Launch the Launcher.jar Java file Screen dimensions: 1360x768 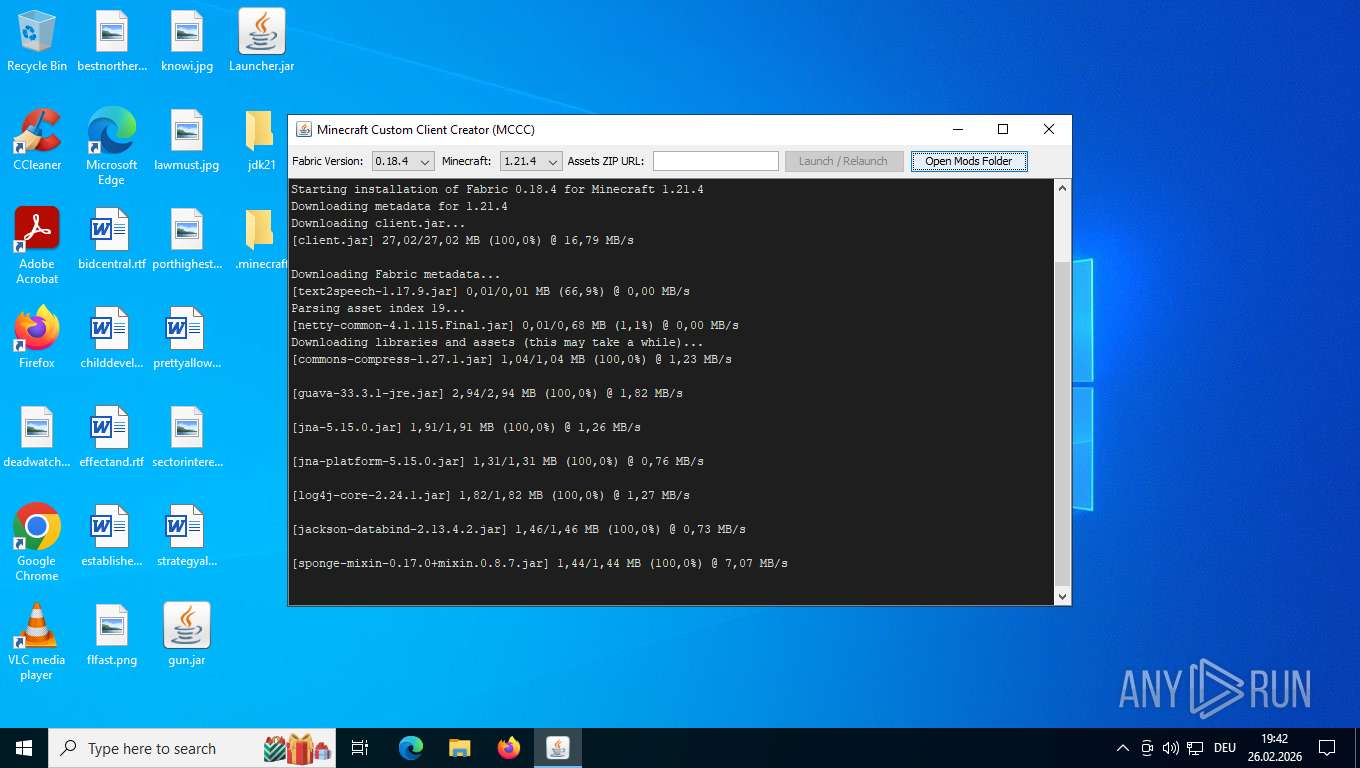click(261, 40)
